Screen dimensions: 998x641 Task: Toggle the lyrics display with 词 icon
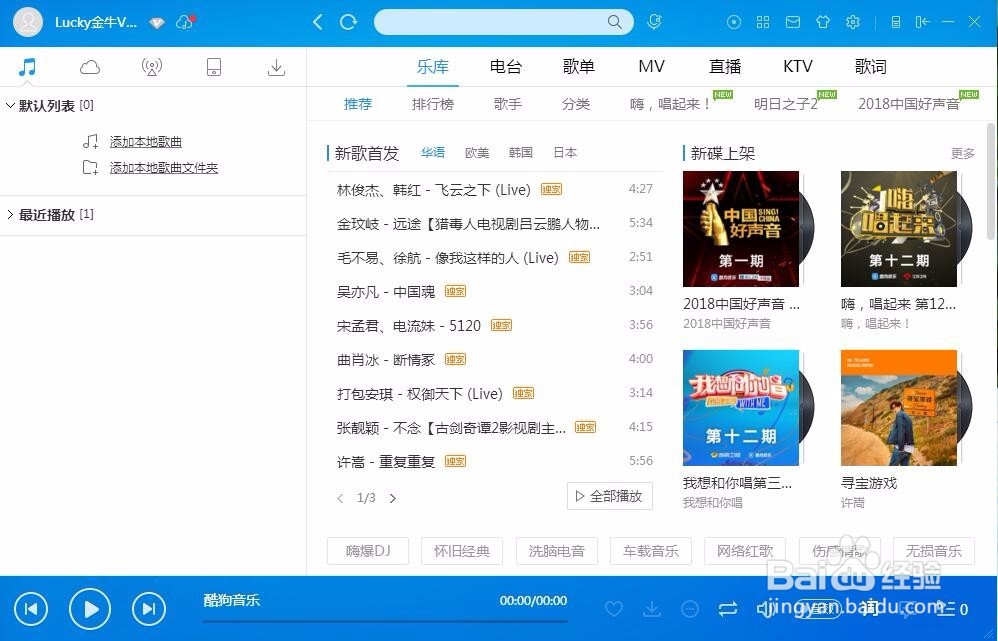point(868,608)
